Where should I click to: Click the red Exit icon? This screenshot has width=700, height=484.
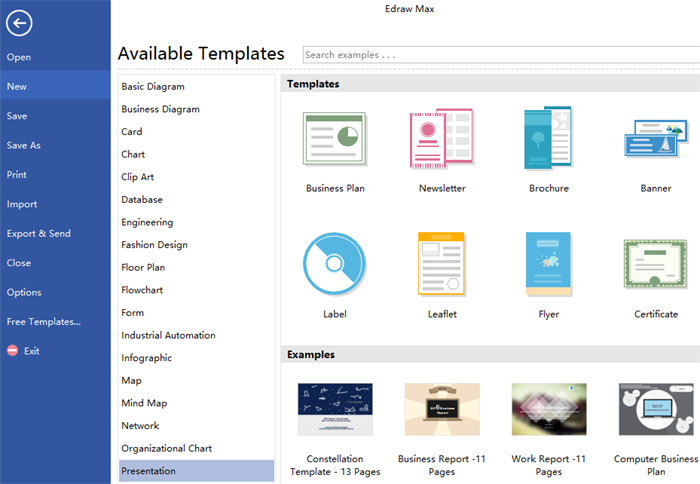(x=12, y=350)
